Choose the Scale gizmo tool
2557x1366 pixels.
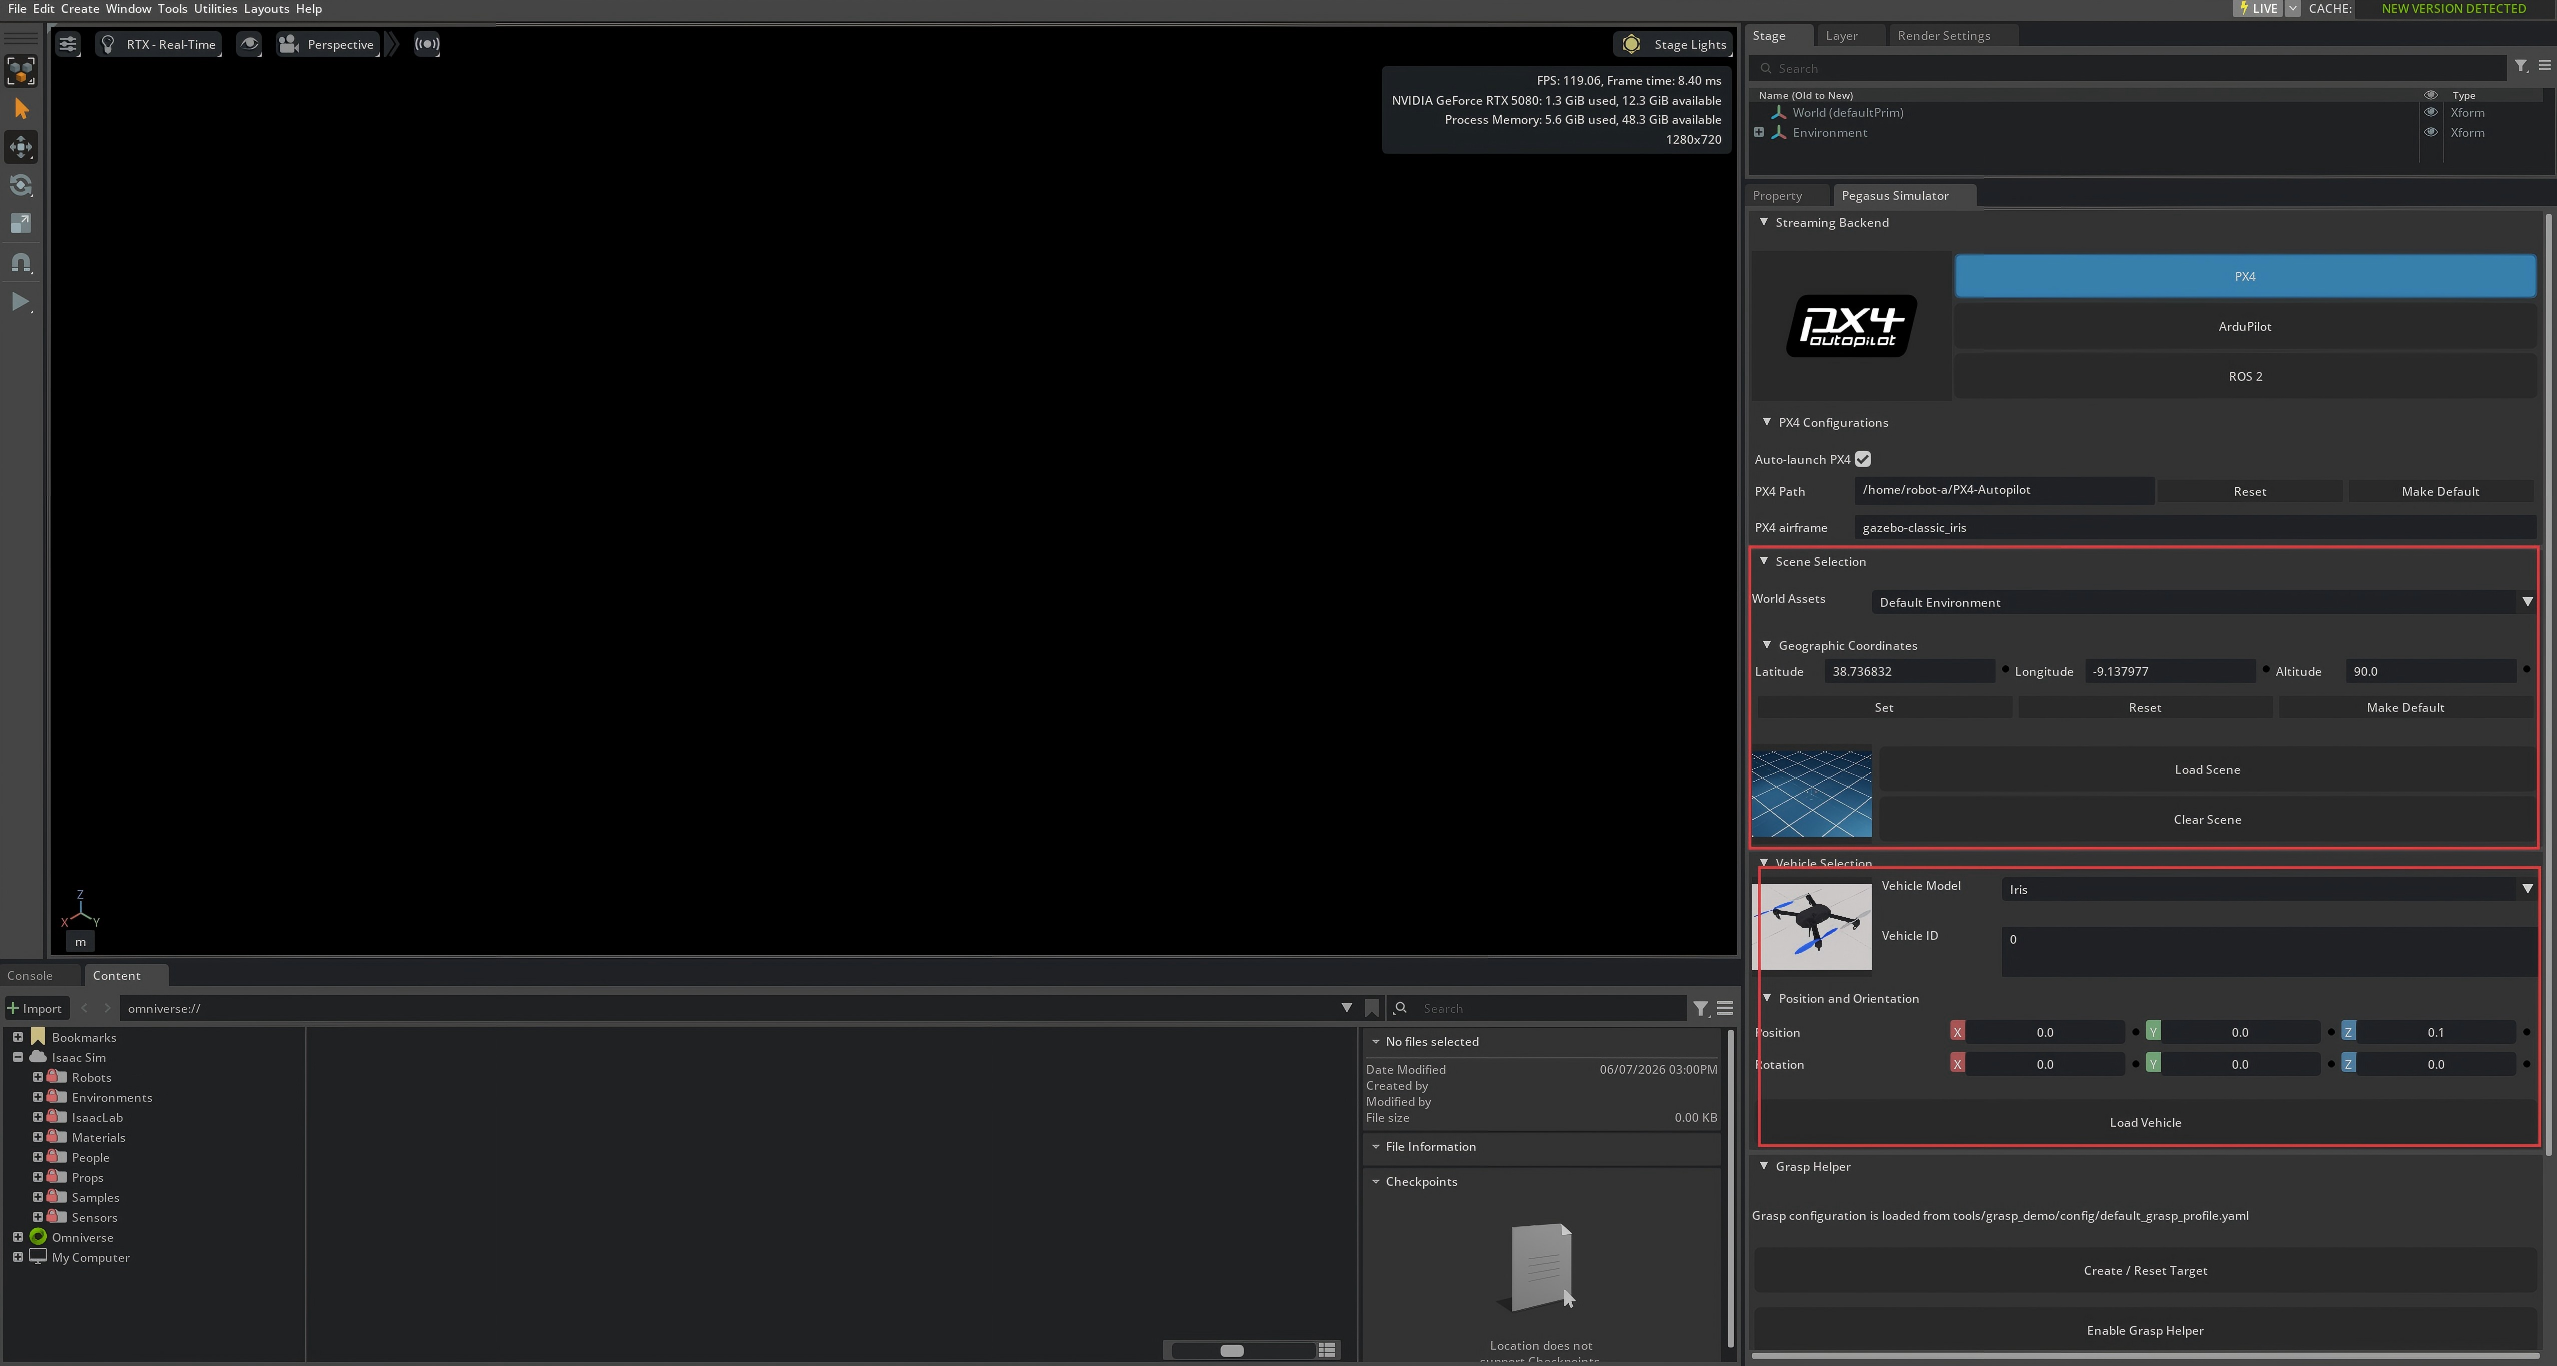pyautogui.click(x=21, y=223)
